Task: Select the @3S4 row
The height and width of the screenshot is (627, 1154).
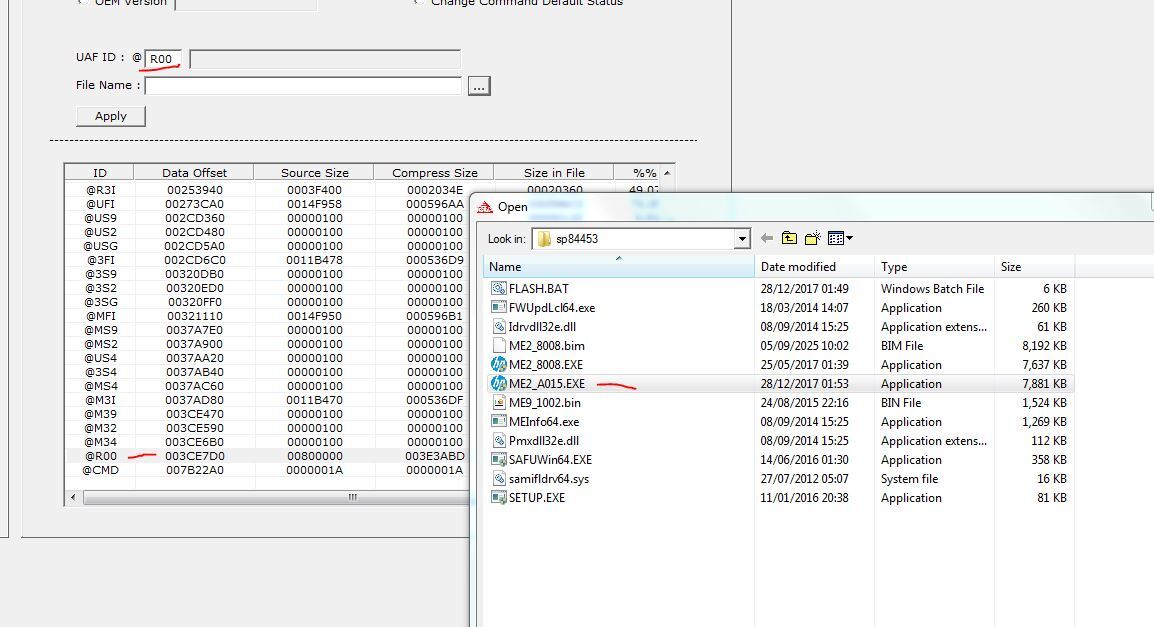Action: (x=268, y=372)
